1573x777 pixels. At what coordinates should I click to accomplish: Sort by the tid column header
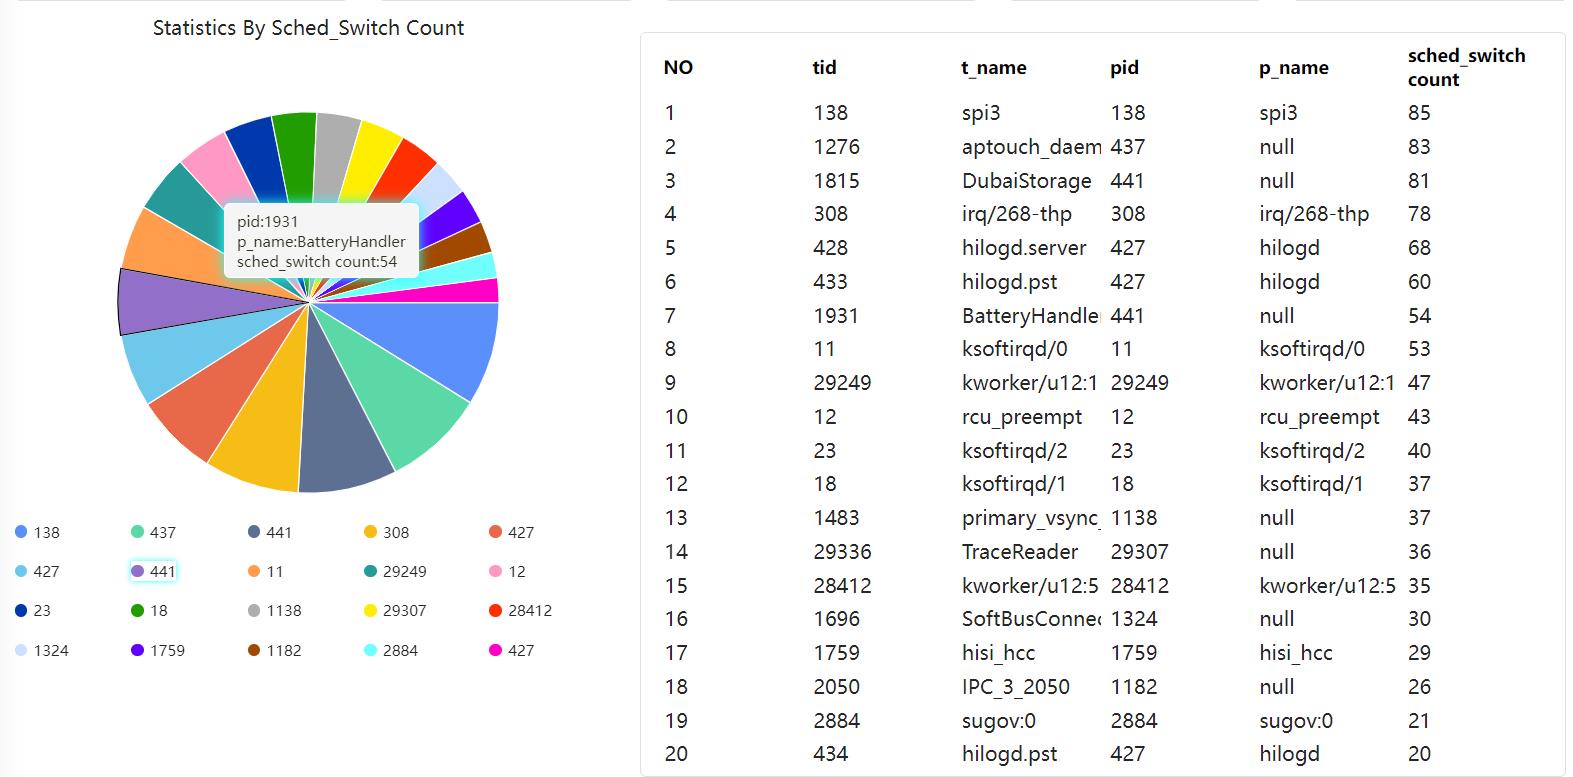coord(824,67)
